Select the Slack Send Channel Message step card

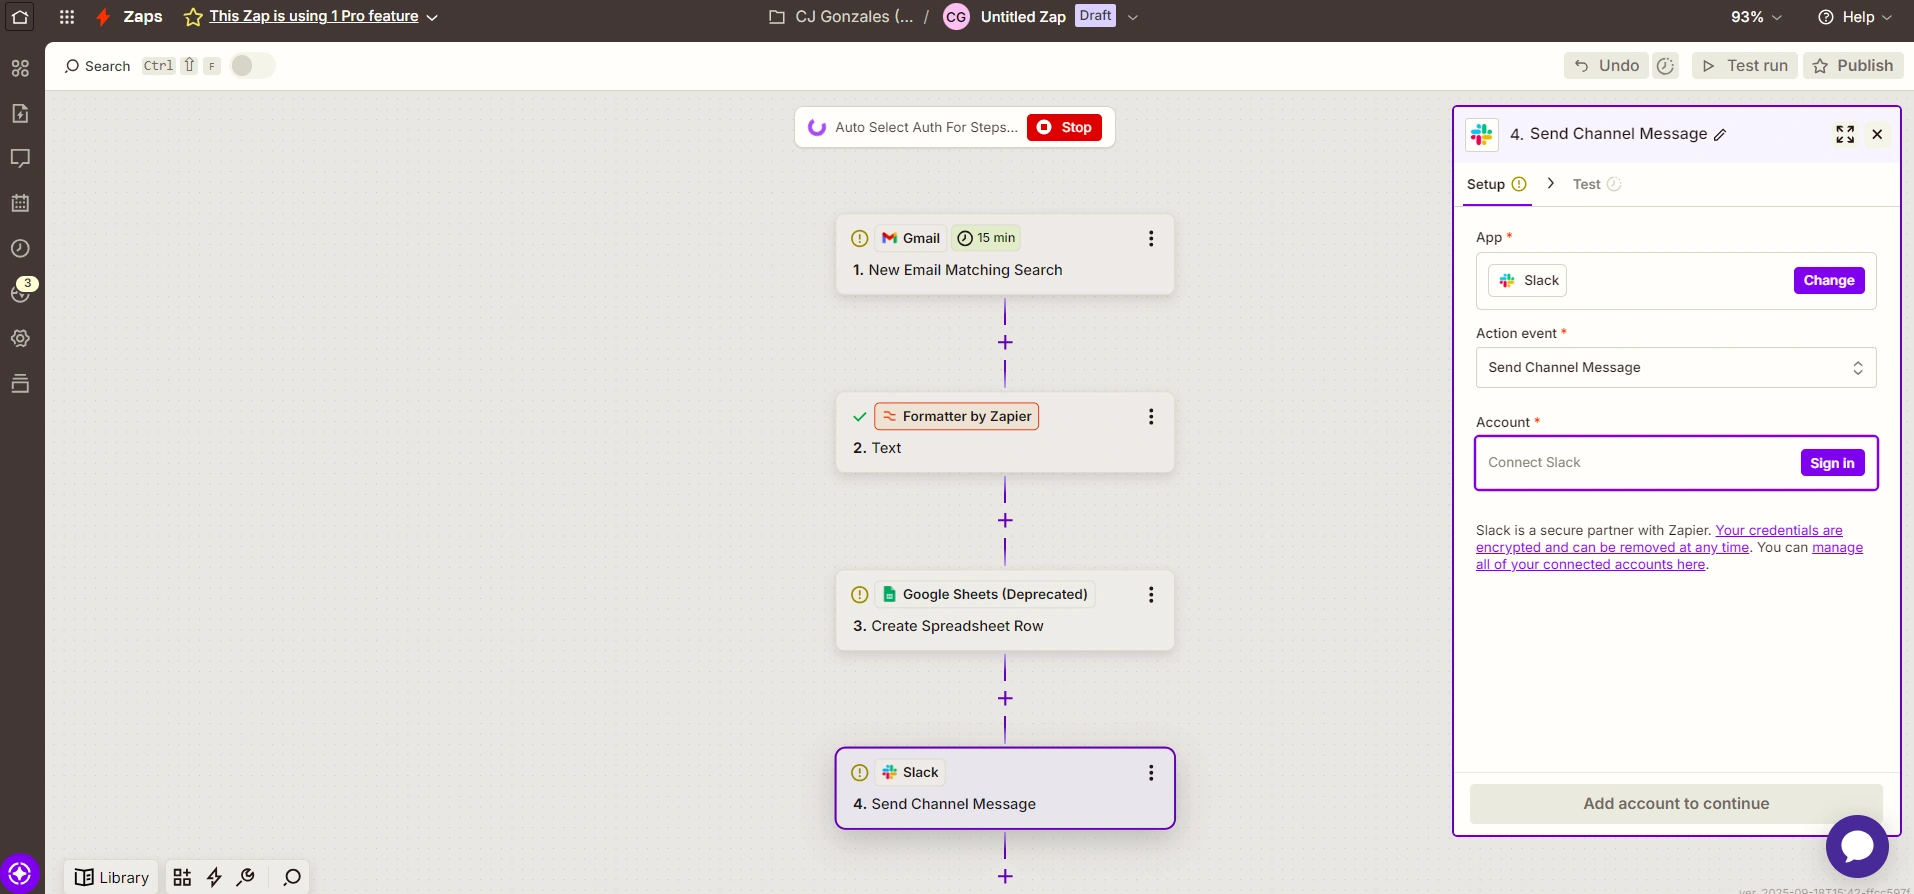point(1005,788)
